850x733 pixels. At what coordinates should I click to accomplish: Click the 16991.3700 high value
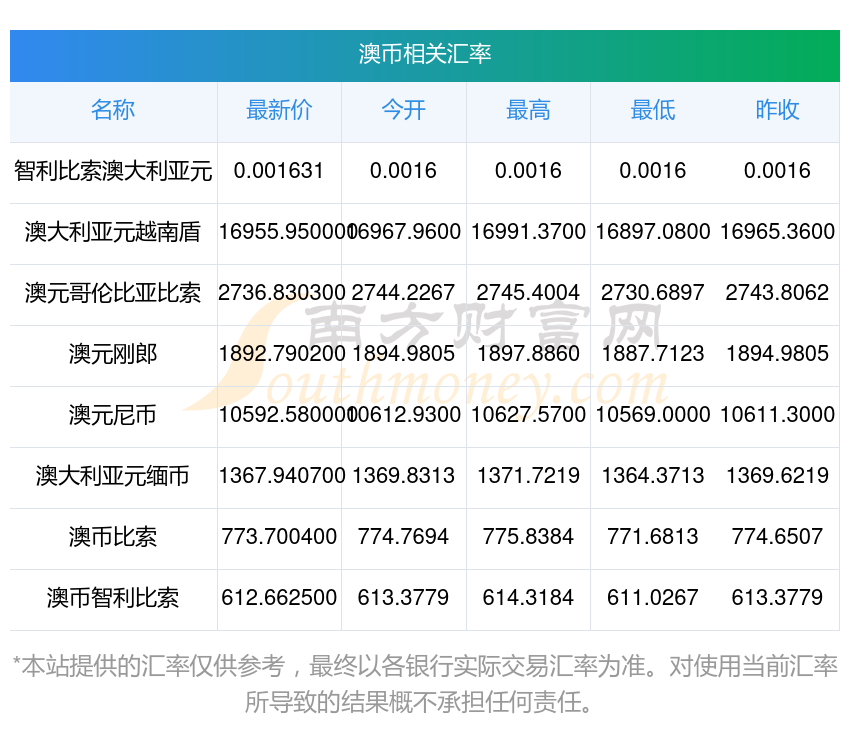[x=528, y=232]
